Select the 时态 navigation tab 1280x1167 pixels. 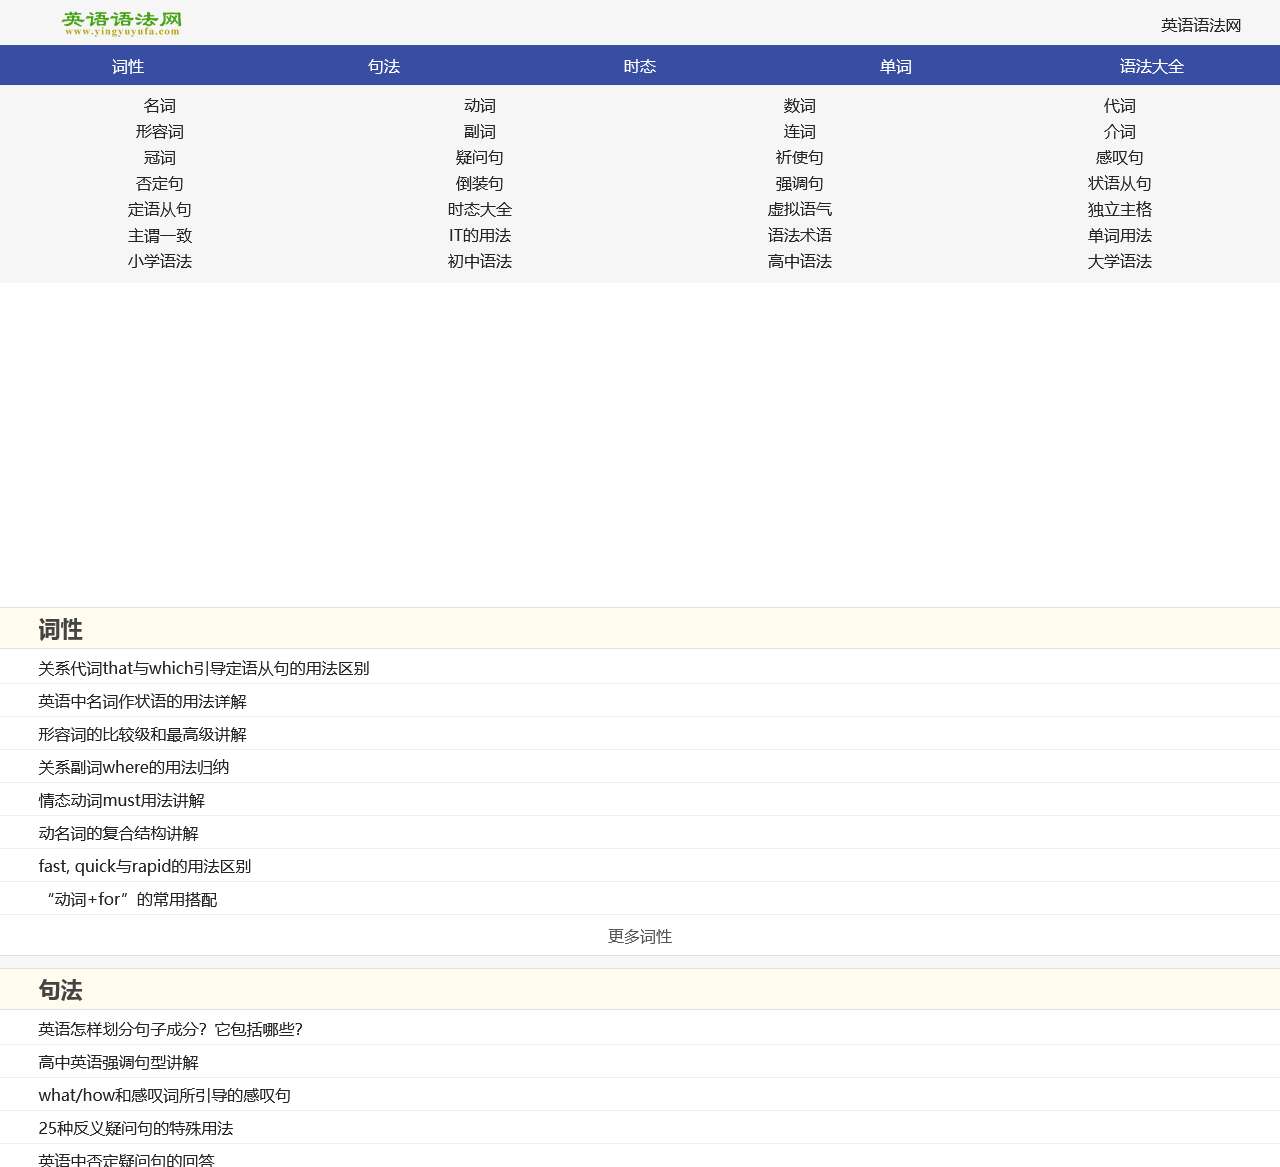tap(640, 66)
